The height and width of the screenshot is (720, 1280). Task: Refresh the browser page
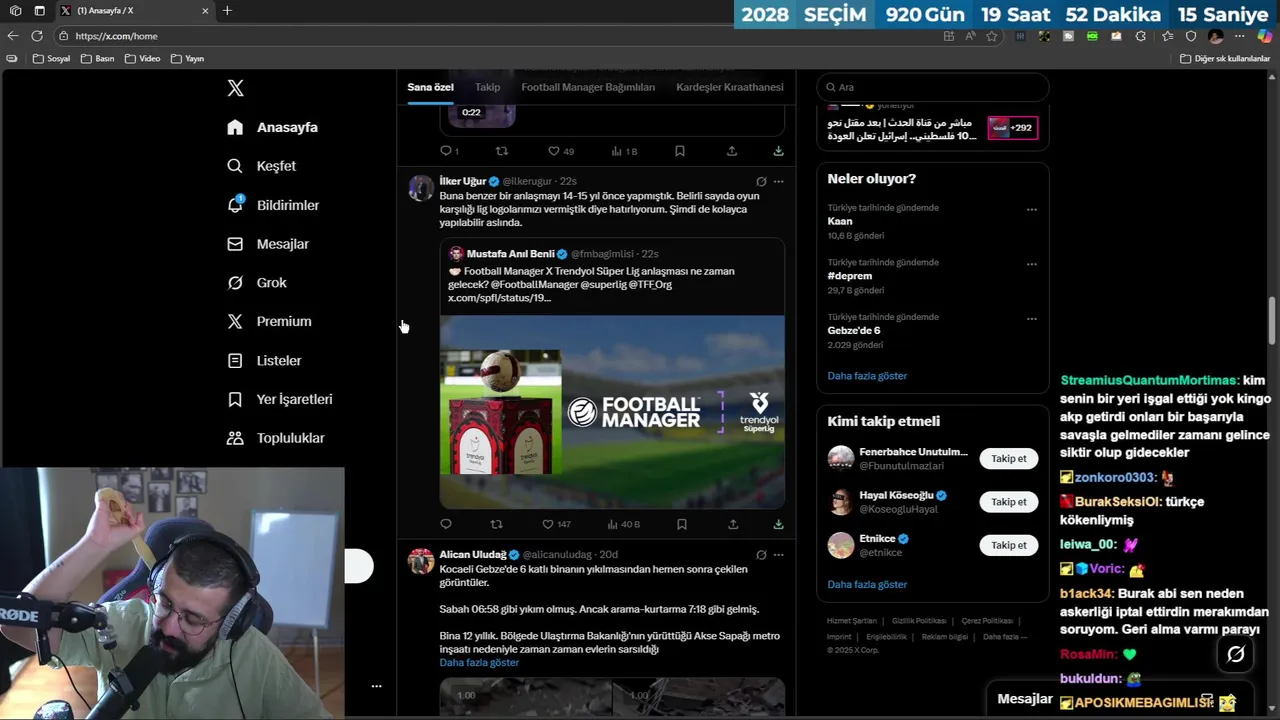pyautogui.click(x=37, y=36)
